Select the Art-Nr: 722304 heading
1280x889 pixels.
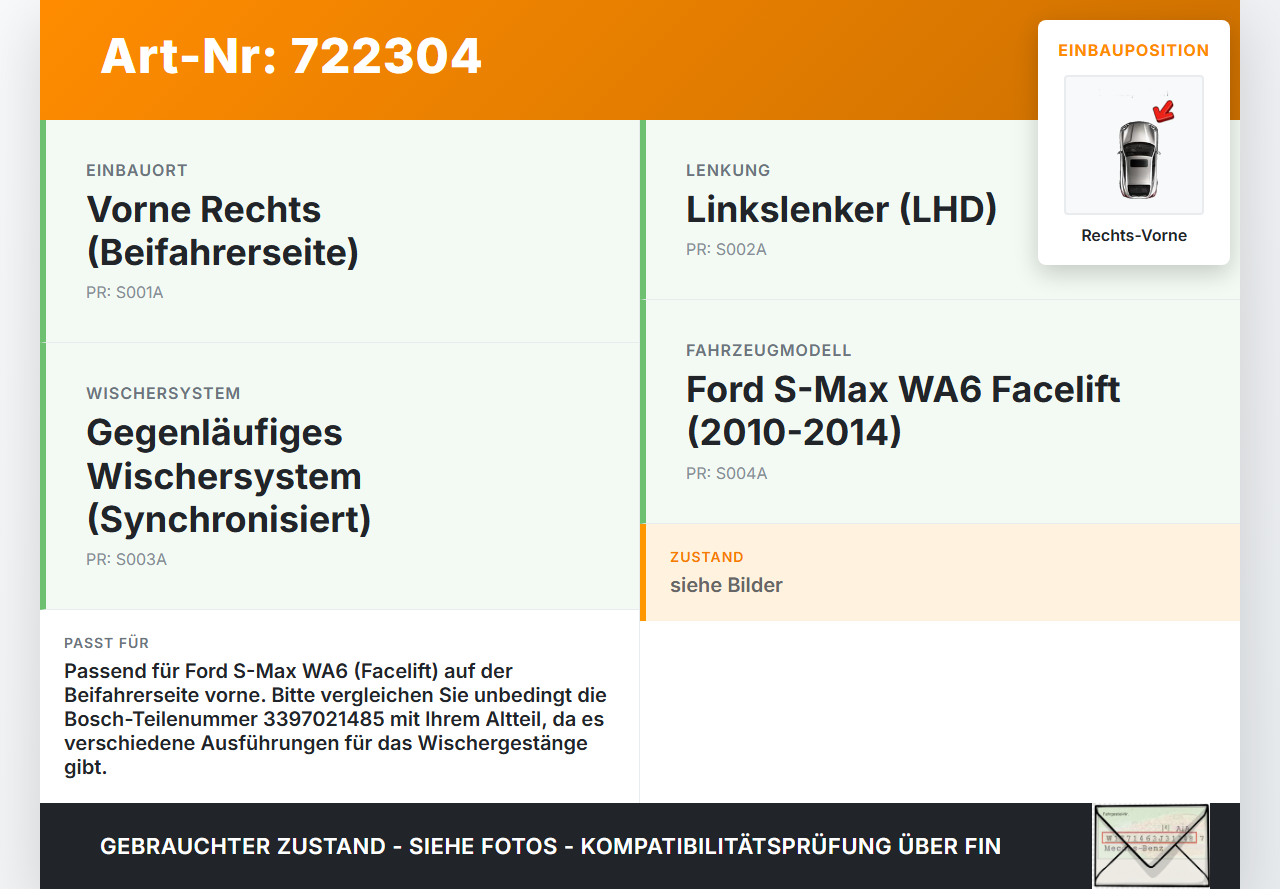click(x=291, y=56)
